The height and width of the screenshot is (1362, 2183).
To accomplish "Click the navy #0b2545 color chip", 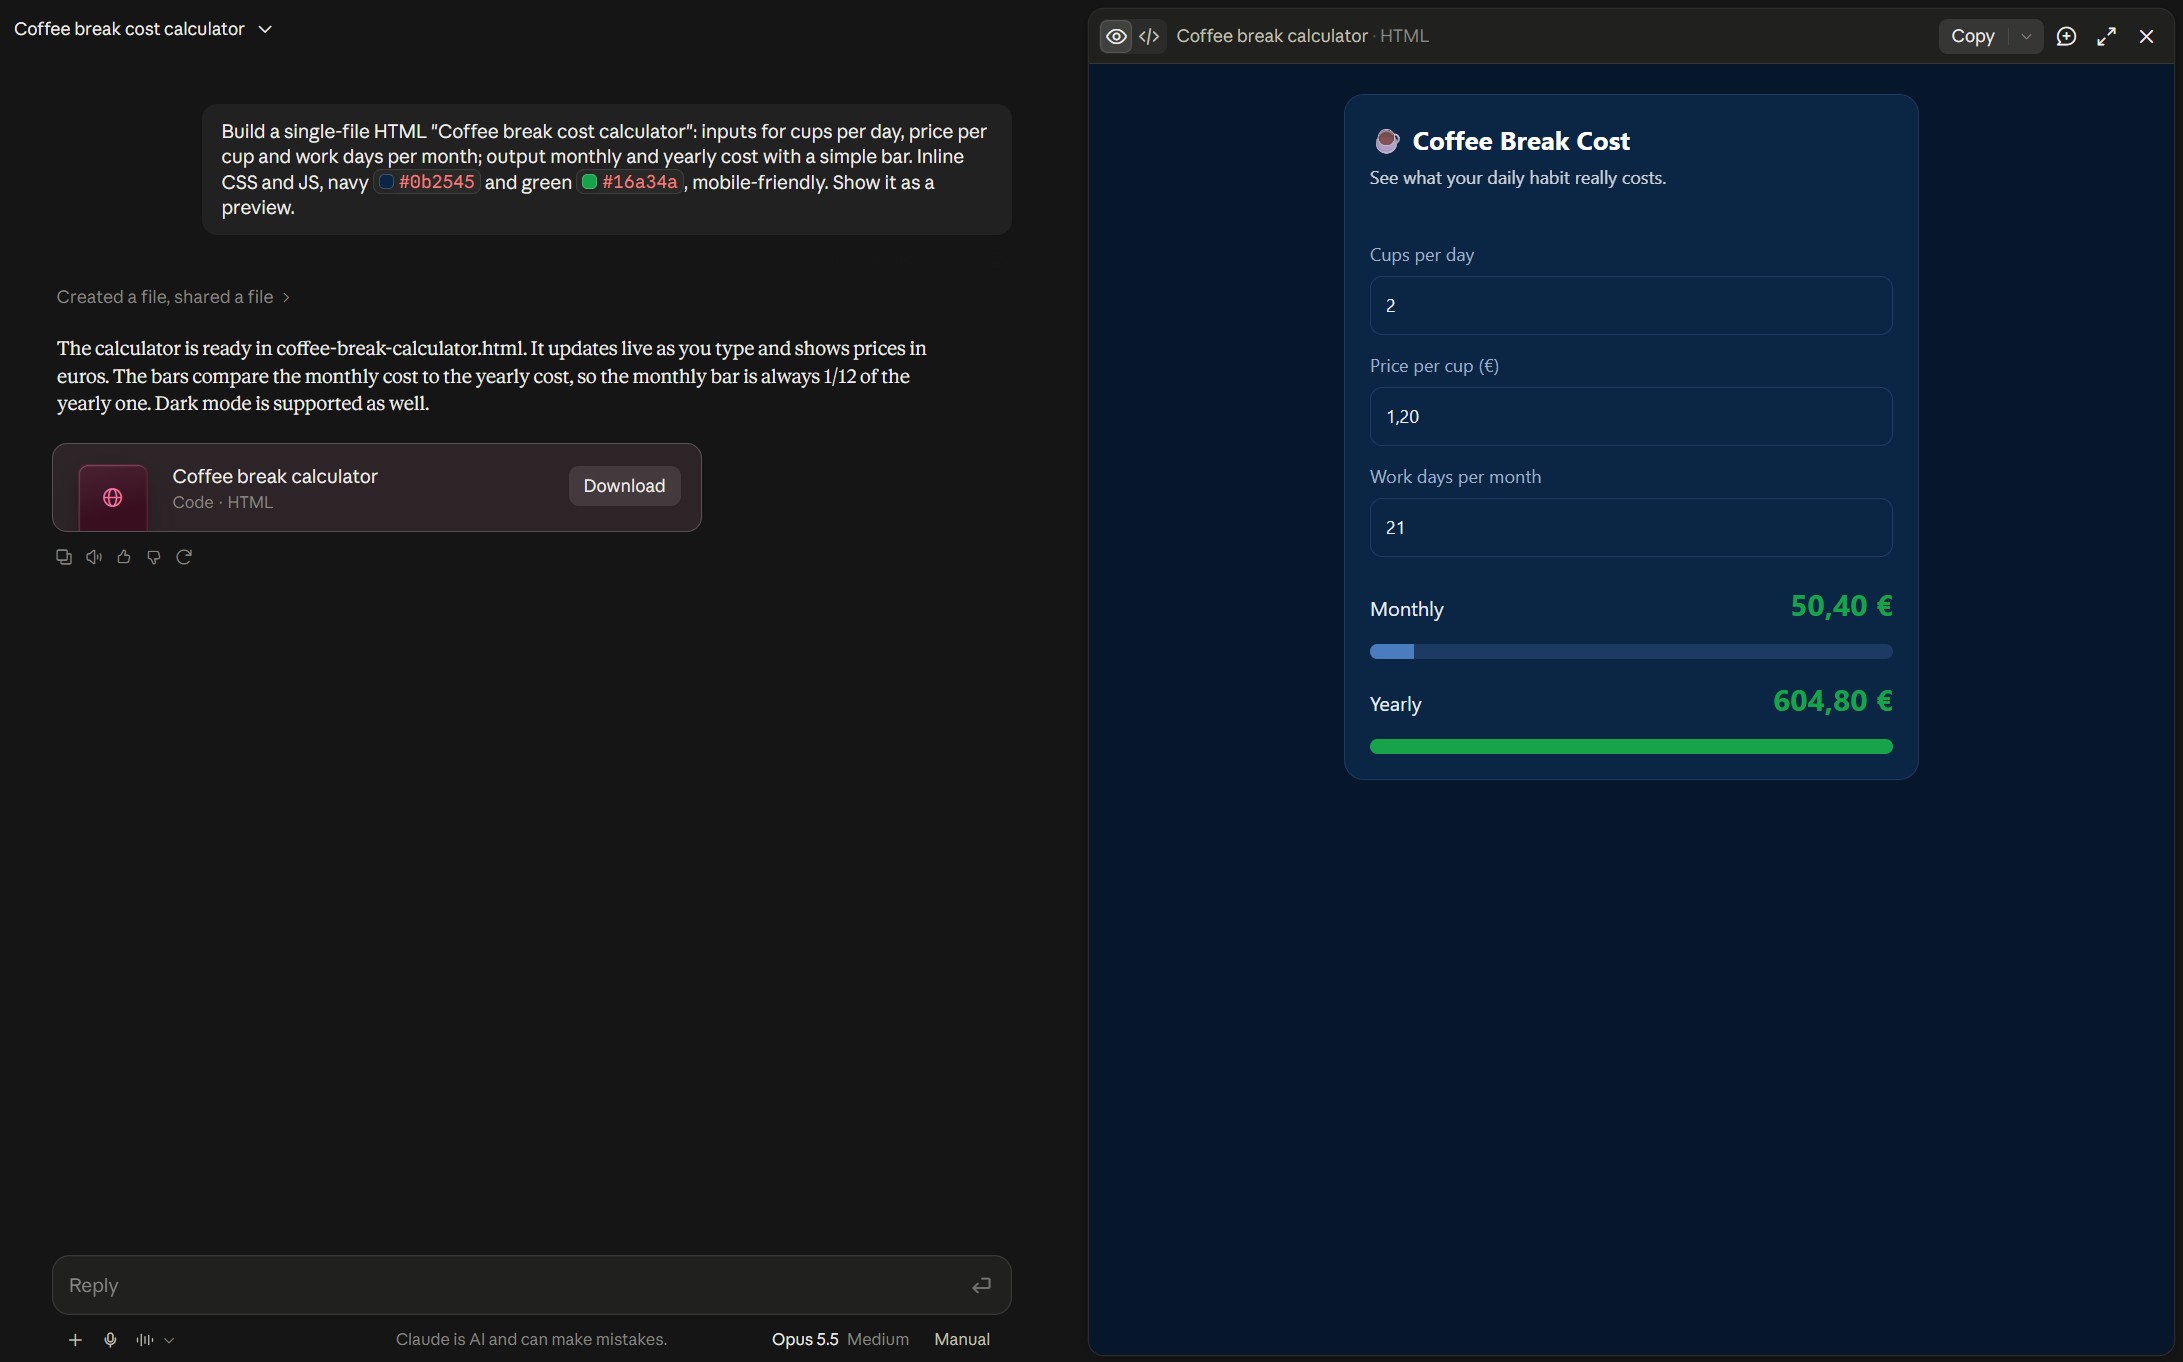I will tap(427, 182).
